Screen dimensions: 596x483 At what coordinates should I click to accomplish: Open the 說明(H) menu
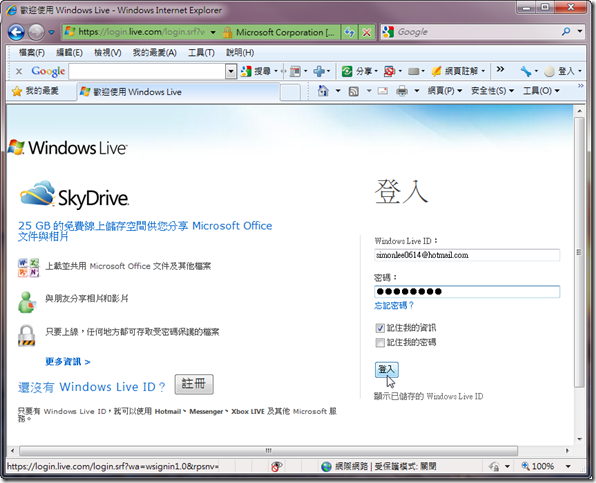tap(240, 52)
